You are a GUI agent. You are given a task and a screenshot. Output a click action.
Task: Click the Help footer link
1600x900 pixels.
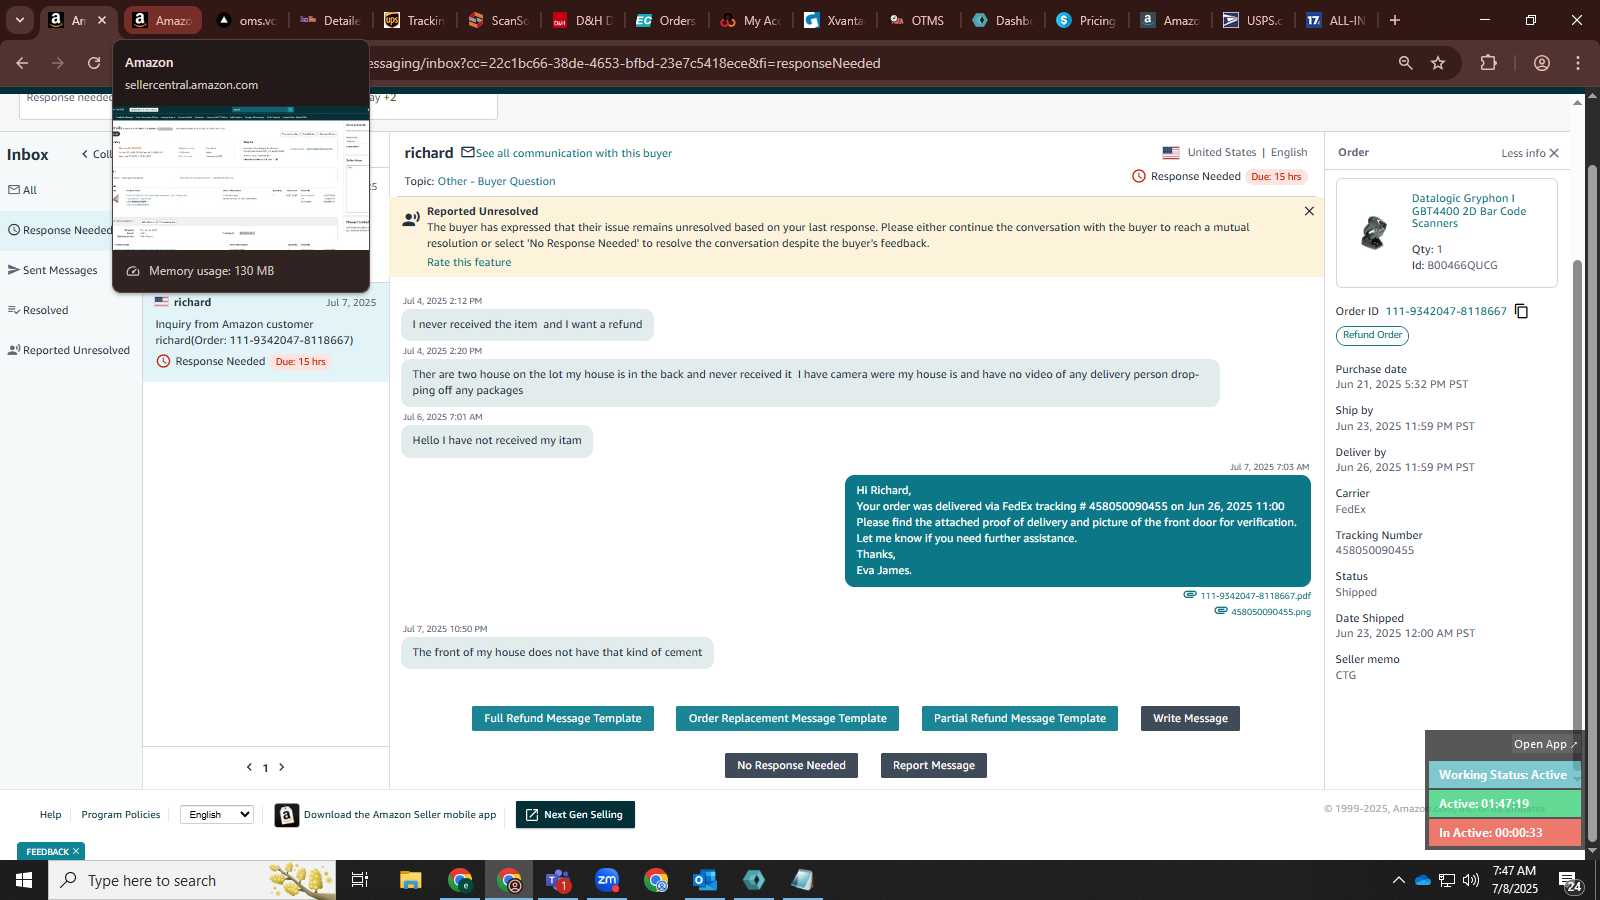[50, 815]
